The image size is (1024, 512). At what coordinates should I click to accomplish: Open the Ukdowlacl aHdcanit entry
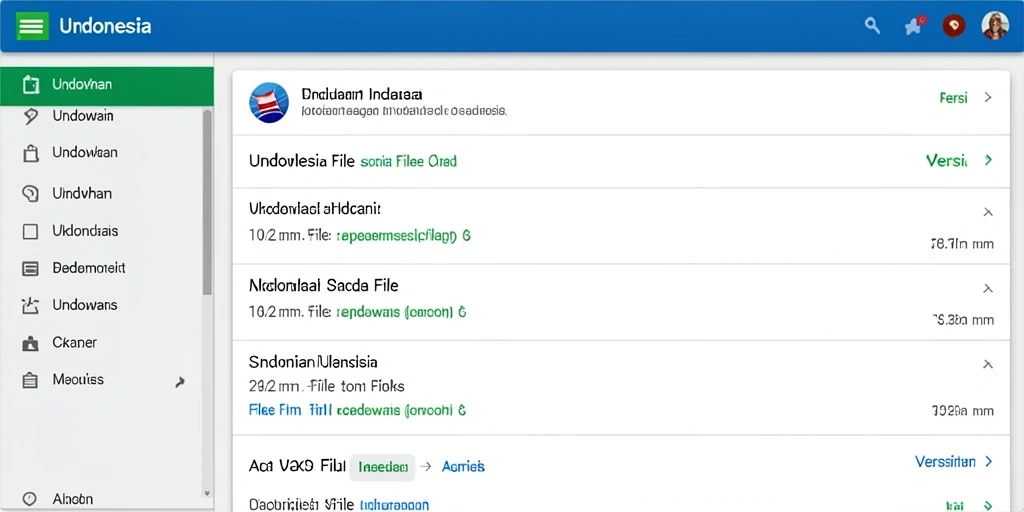coord(315,209)
